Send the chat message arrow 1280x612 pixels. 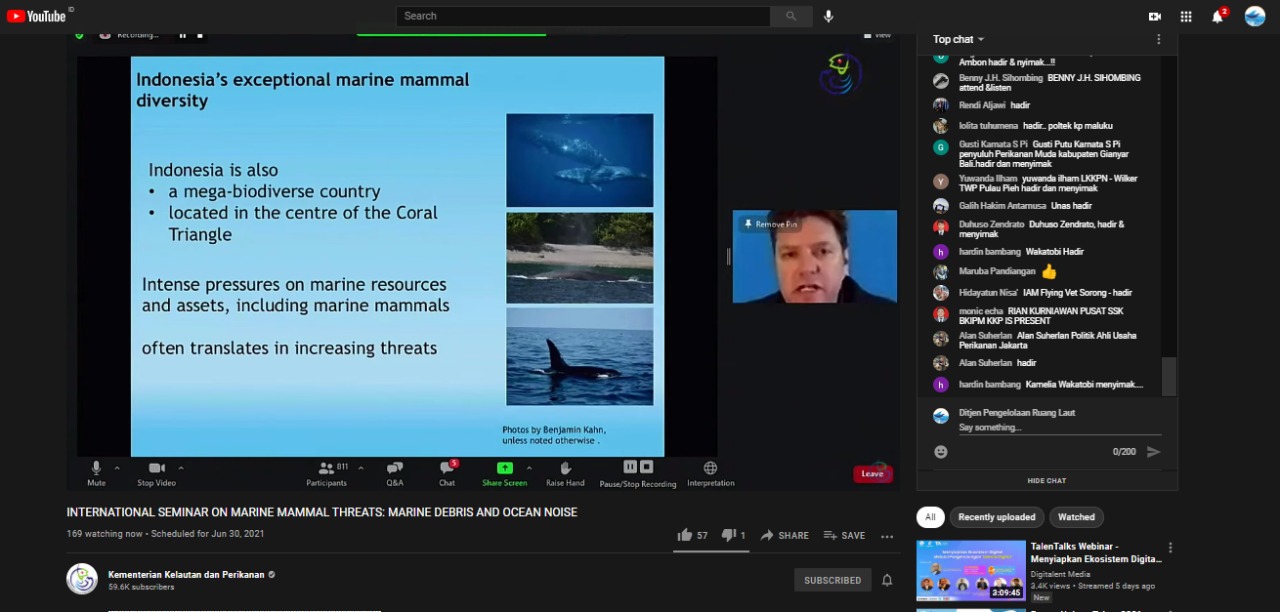pos(1153,452)
